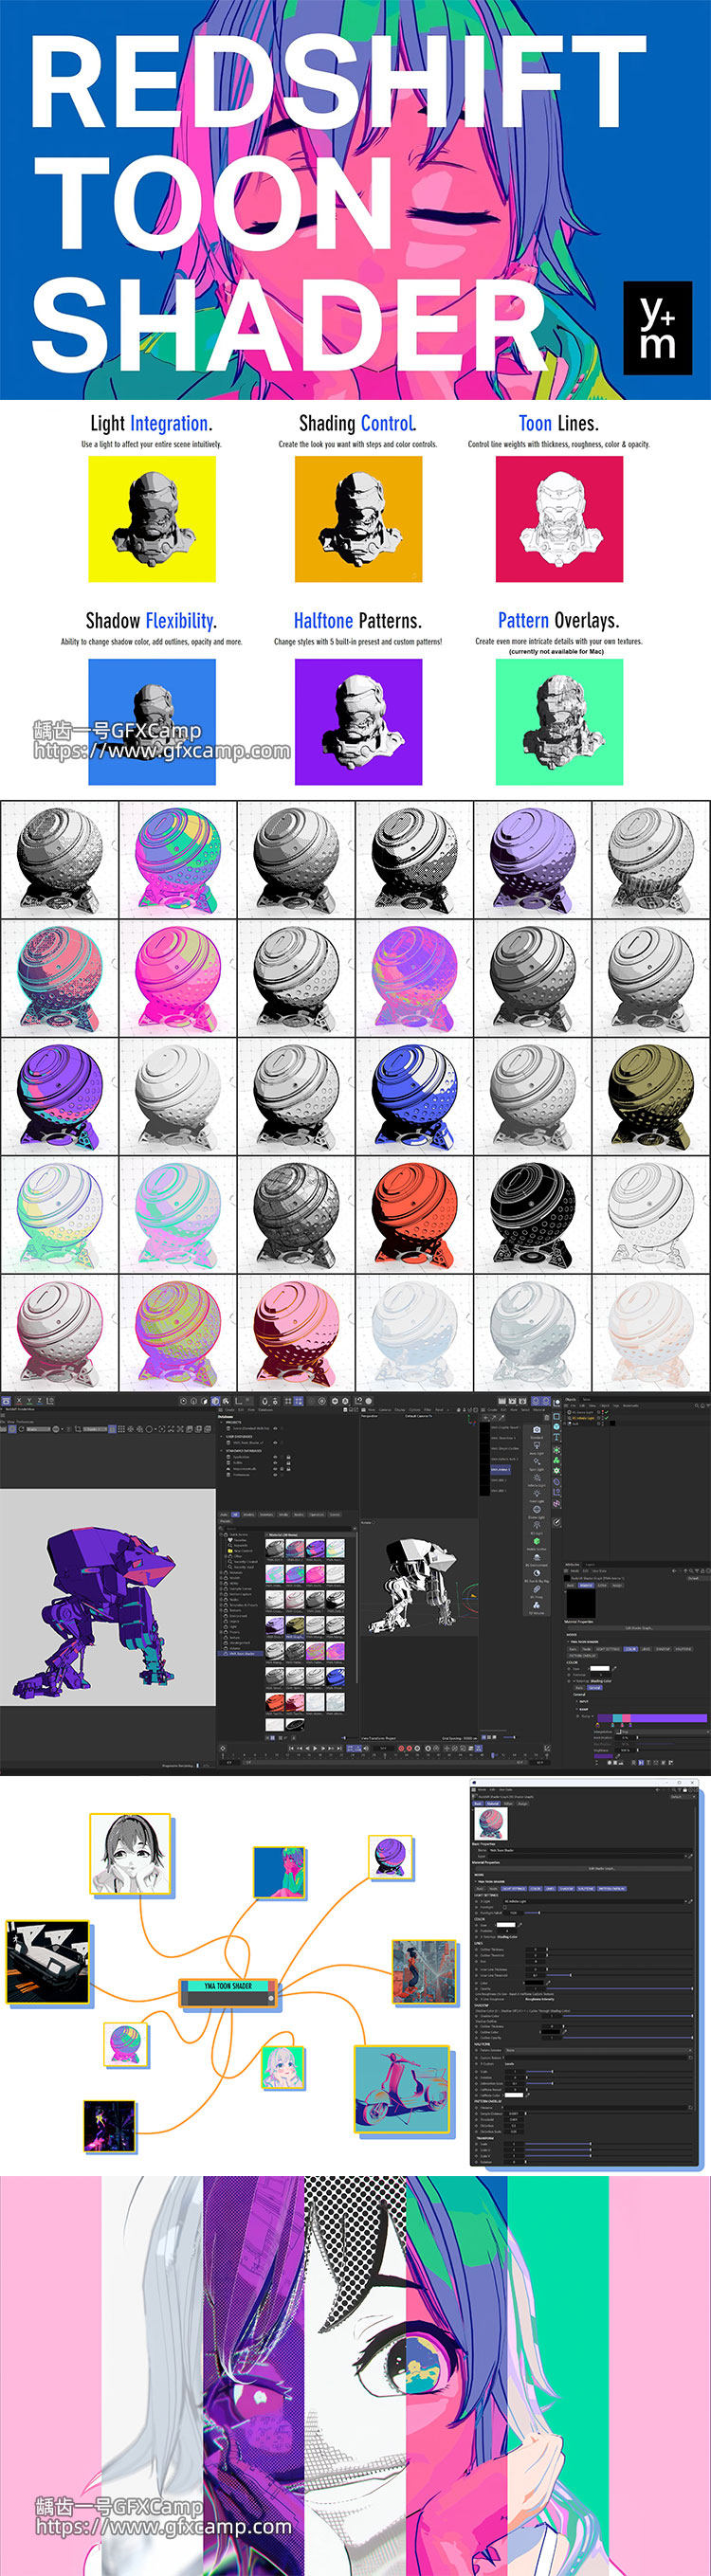Select the HALFTONE tab
This screenshot has width=711, height=2576.
click(x=586, y=1889)
